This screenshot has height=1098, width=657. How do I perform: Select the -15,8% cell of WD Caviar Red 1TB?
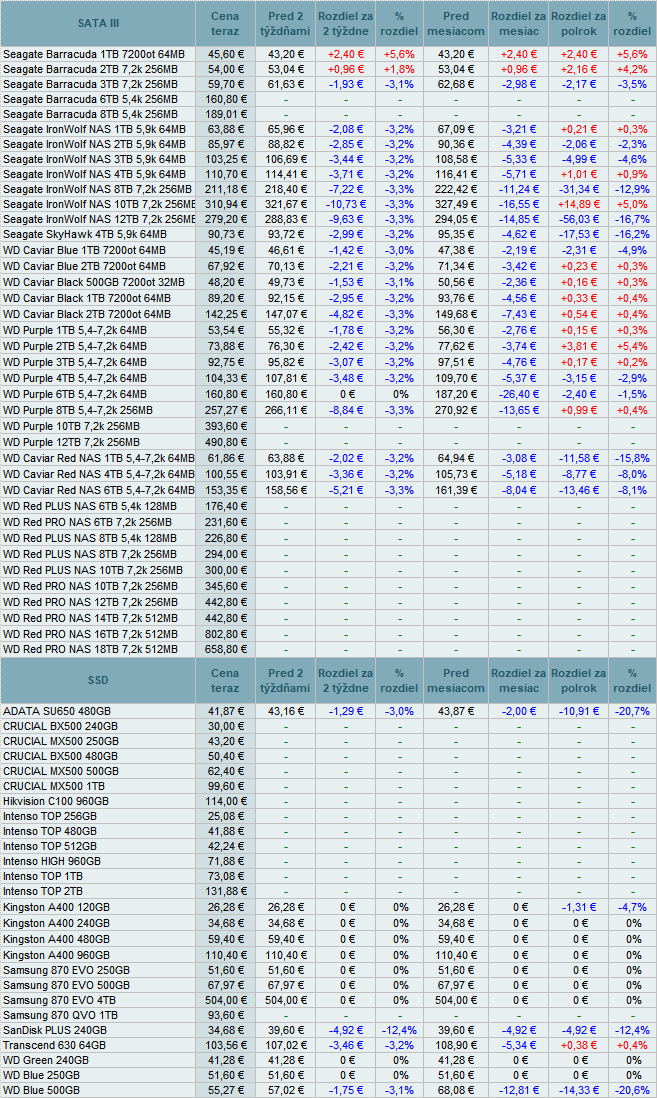(x=632, y=459)
